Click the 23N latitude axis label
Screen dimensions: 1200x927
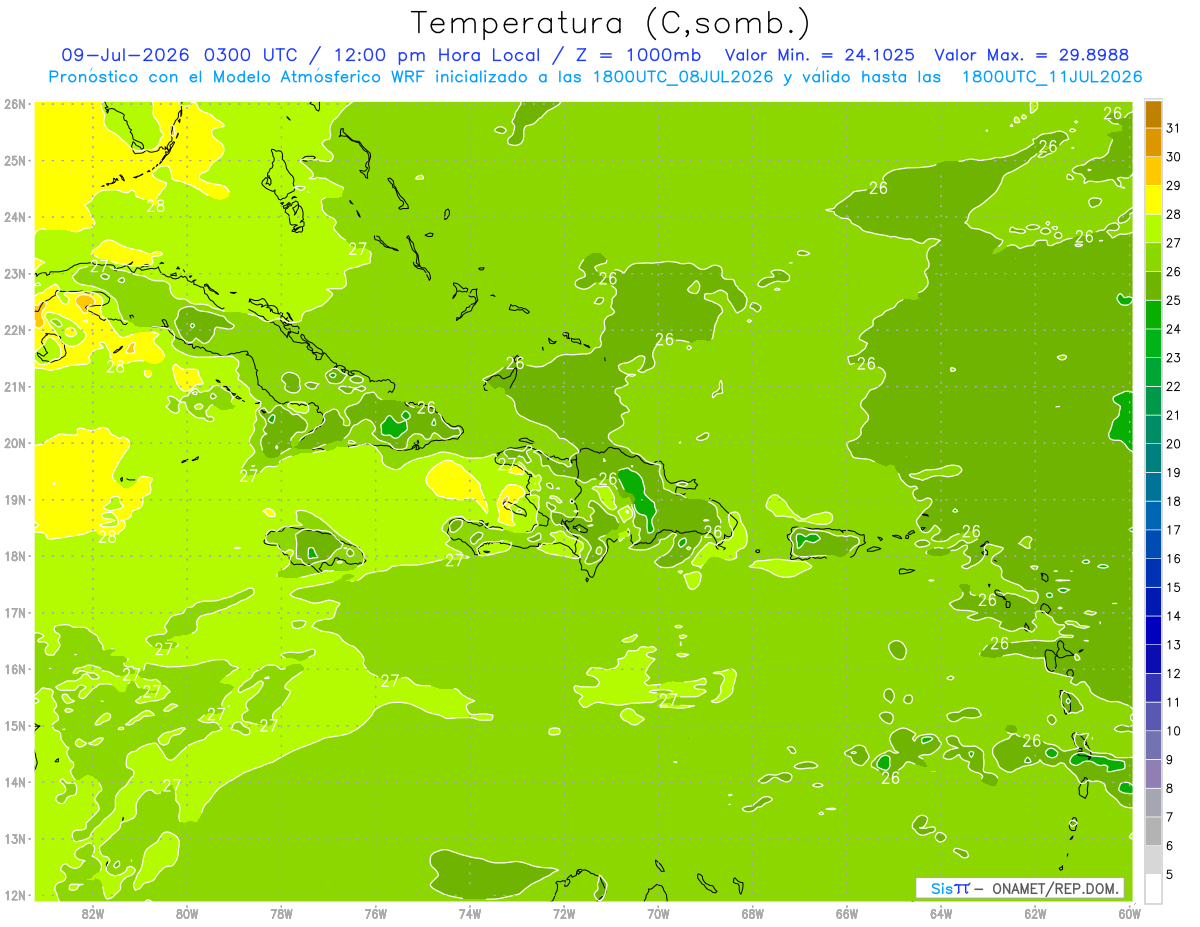pos(15,274)
